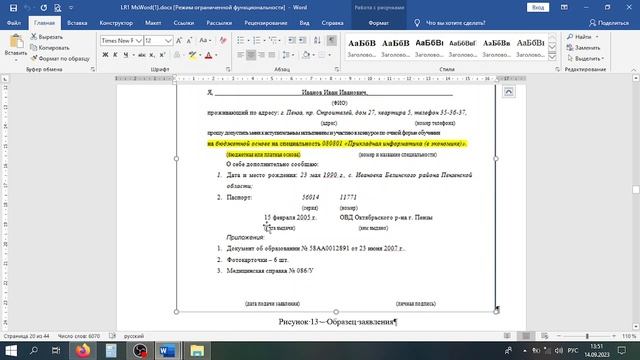Toggle italic (К) formatting
The image size is (640, 360).
(x=116, y=55)
